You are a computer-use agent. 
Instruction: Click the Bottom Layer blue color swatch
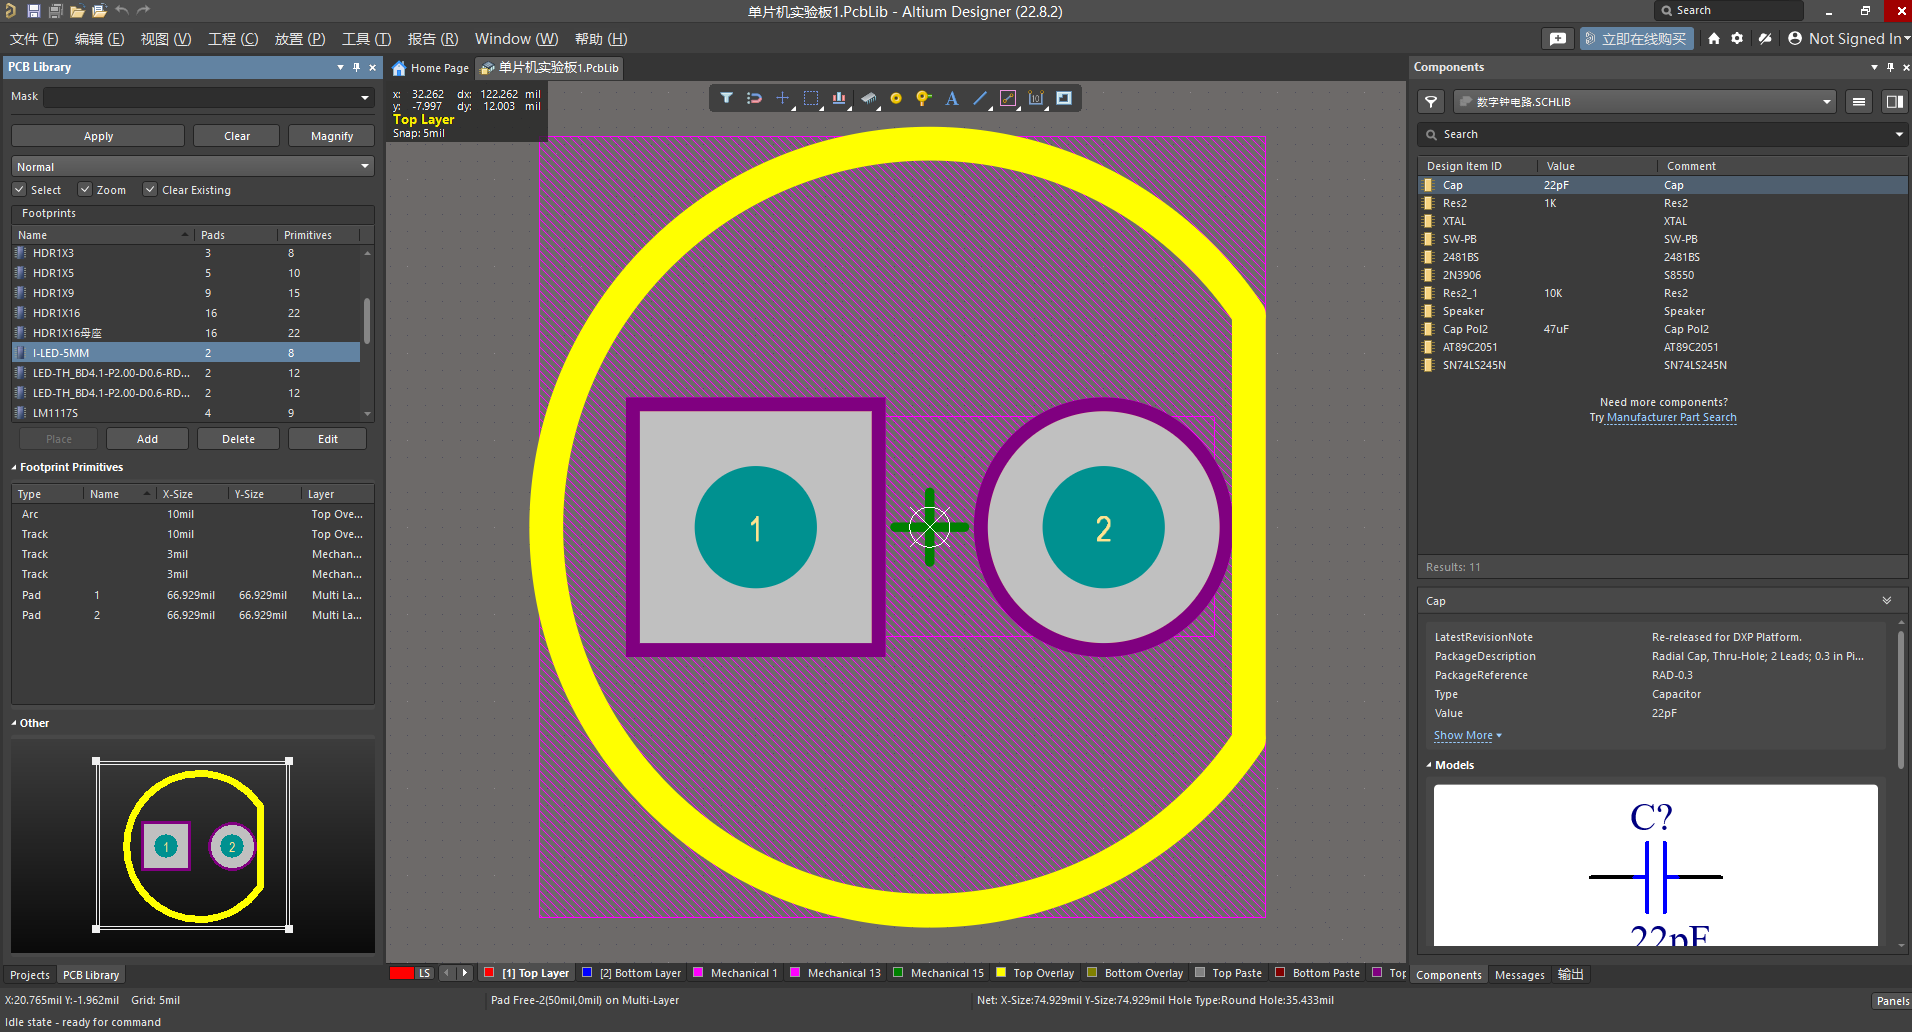point(587,972)
